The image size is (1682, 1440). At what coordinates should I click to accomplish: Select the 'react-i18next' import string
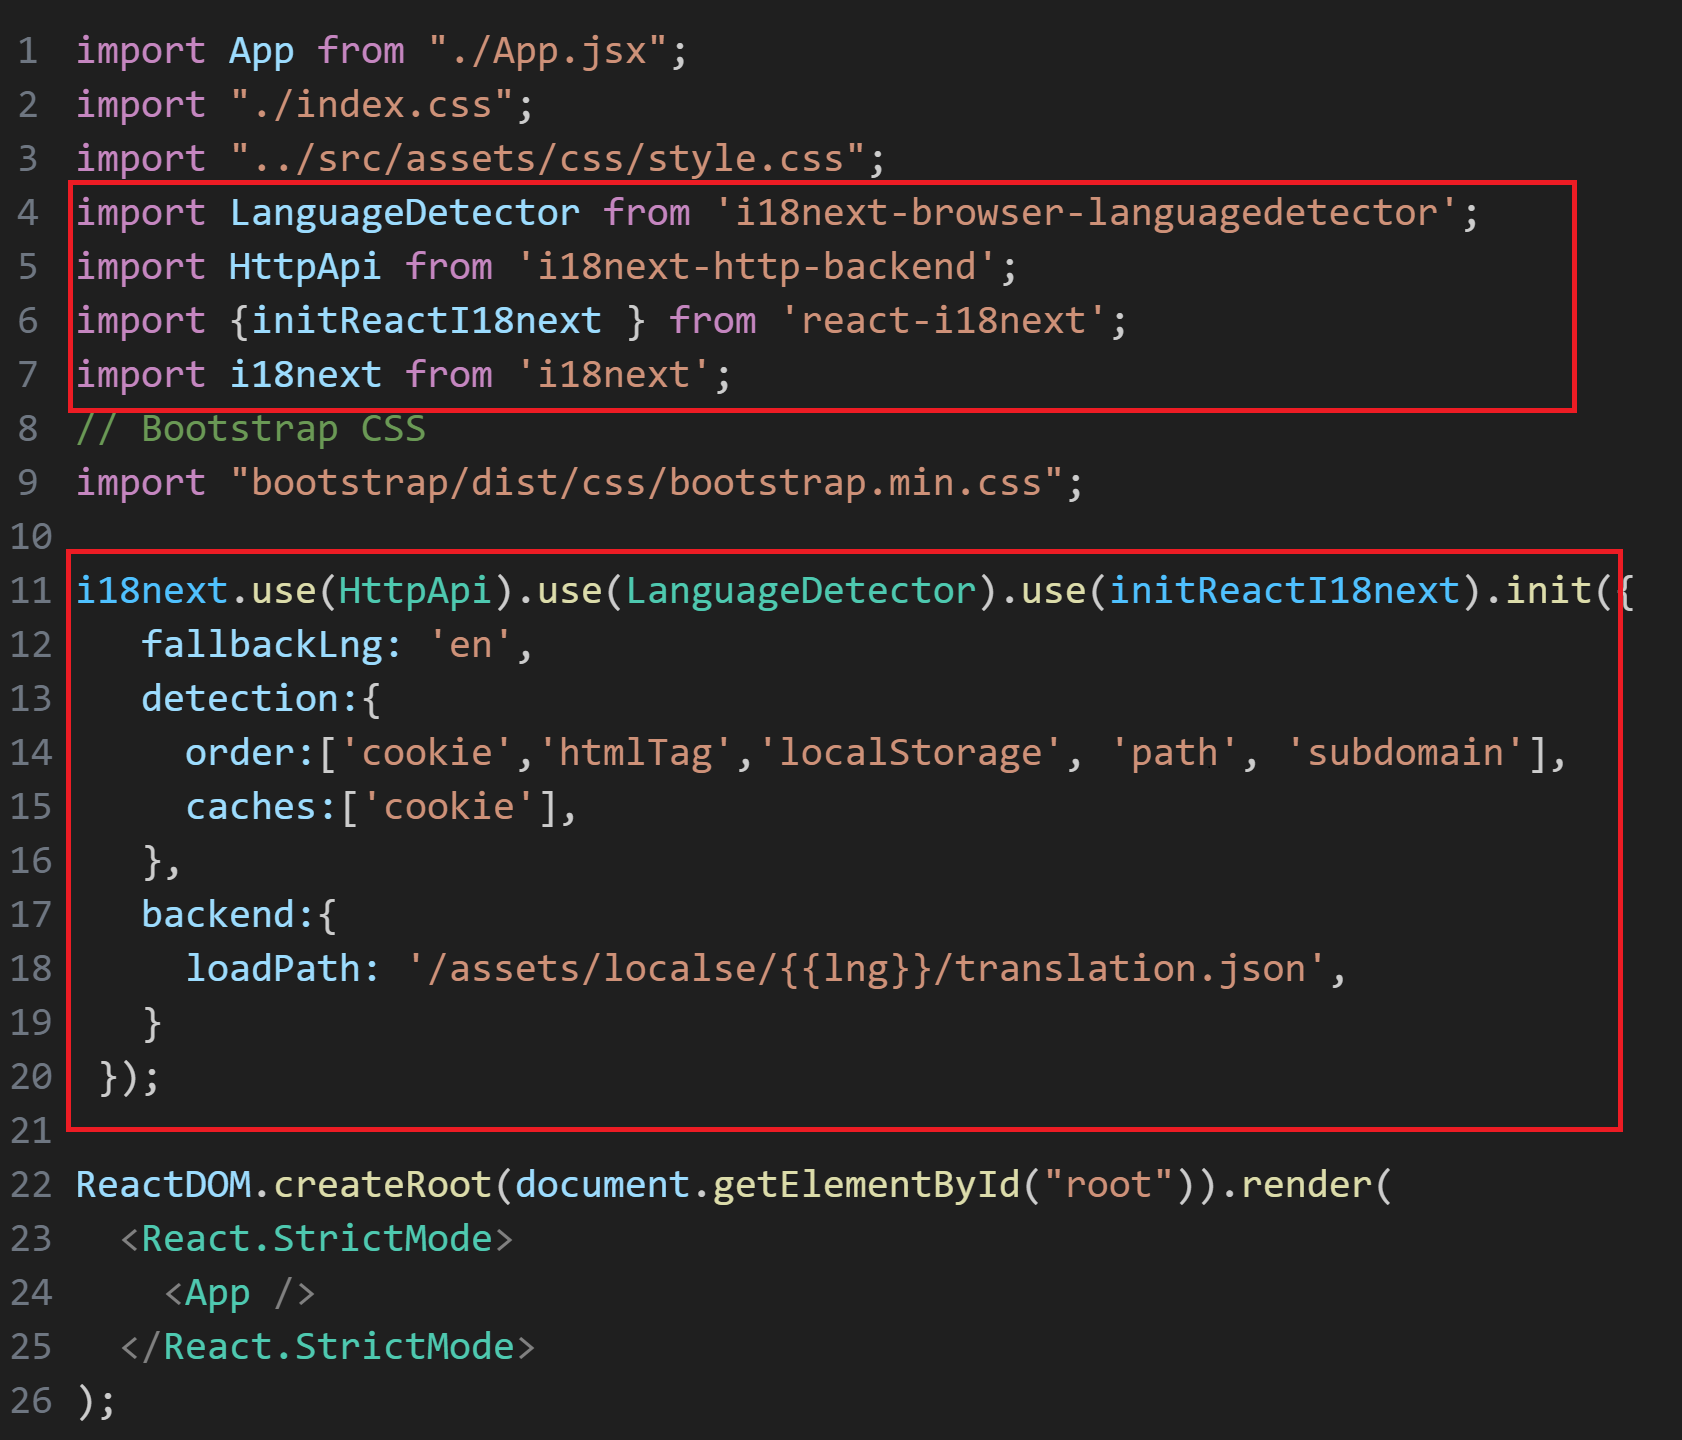[942, 321]
